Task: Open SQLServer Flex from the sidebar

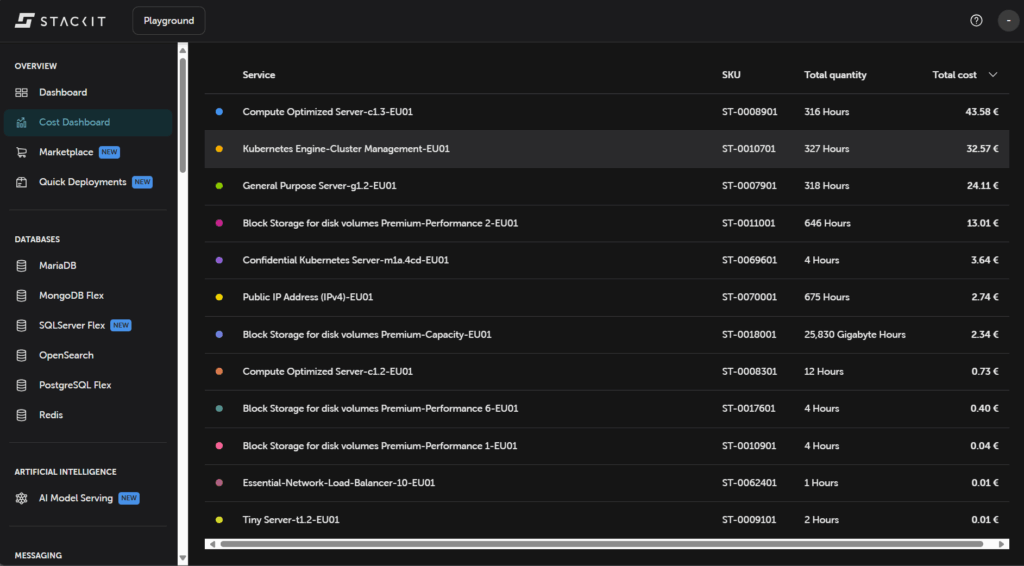Action: 72,325
